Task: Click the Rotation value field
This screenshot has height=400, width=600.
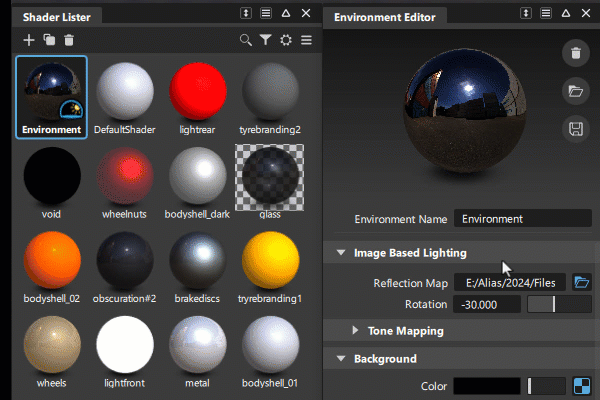Action: 487,305
